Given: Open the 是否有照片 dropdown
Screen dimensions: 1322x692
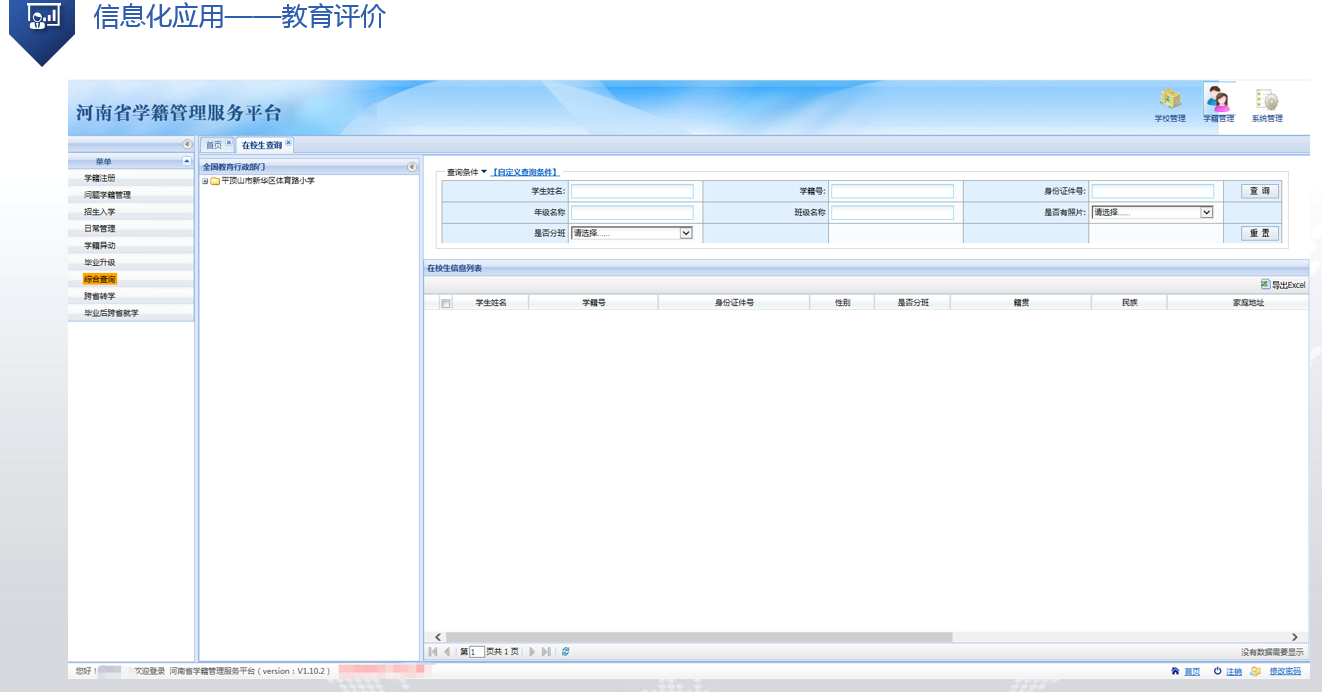Looking at the screenshot, I should 1206,212.
